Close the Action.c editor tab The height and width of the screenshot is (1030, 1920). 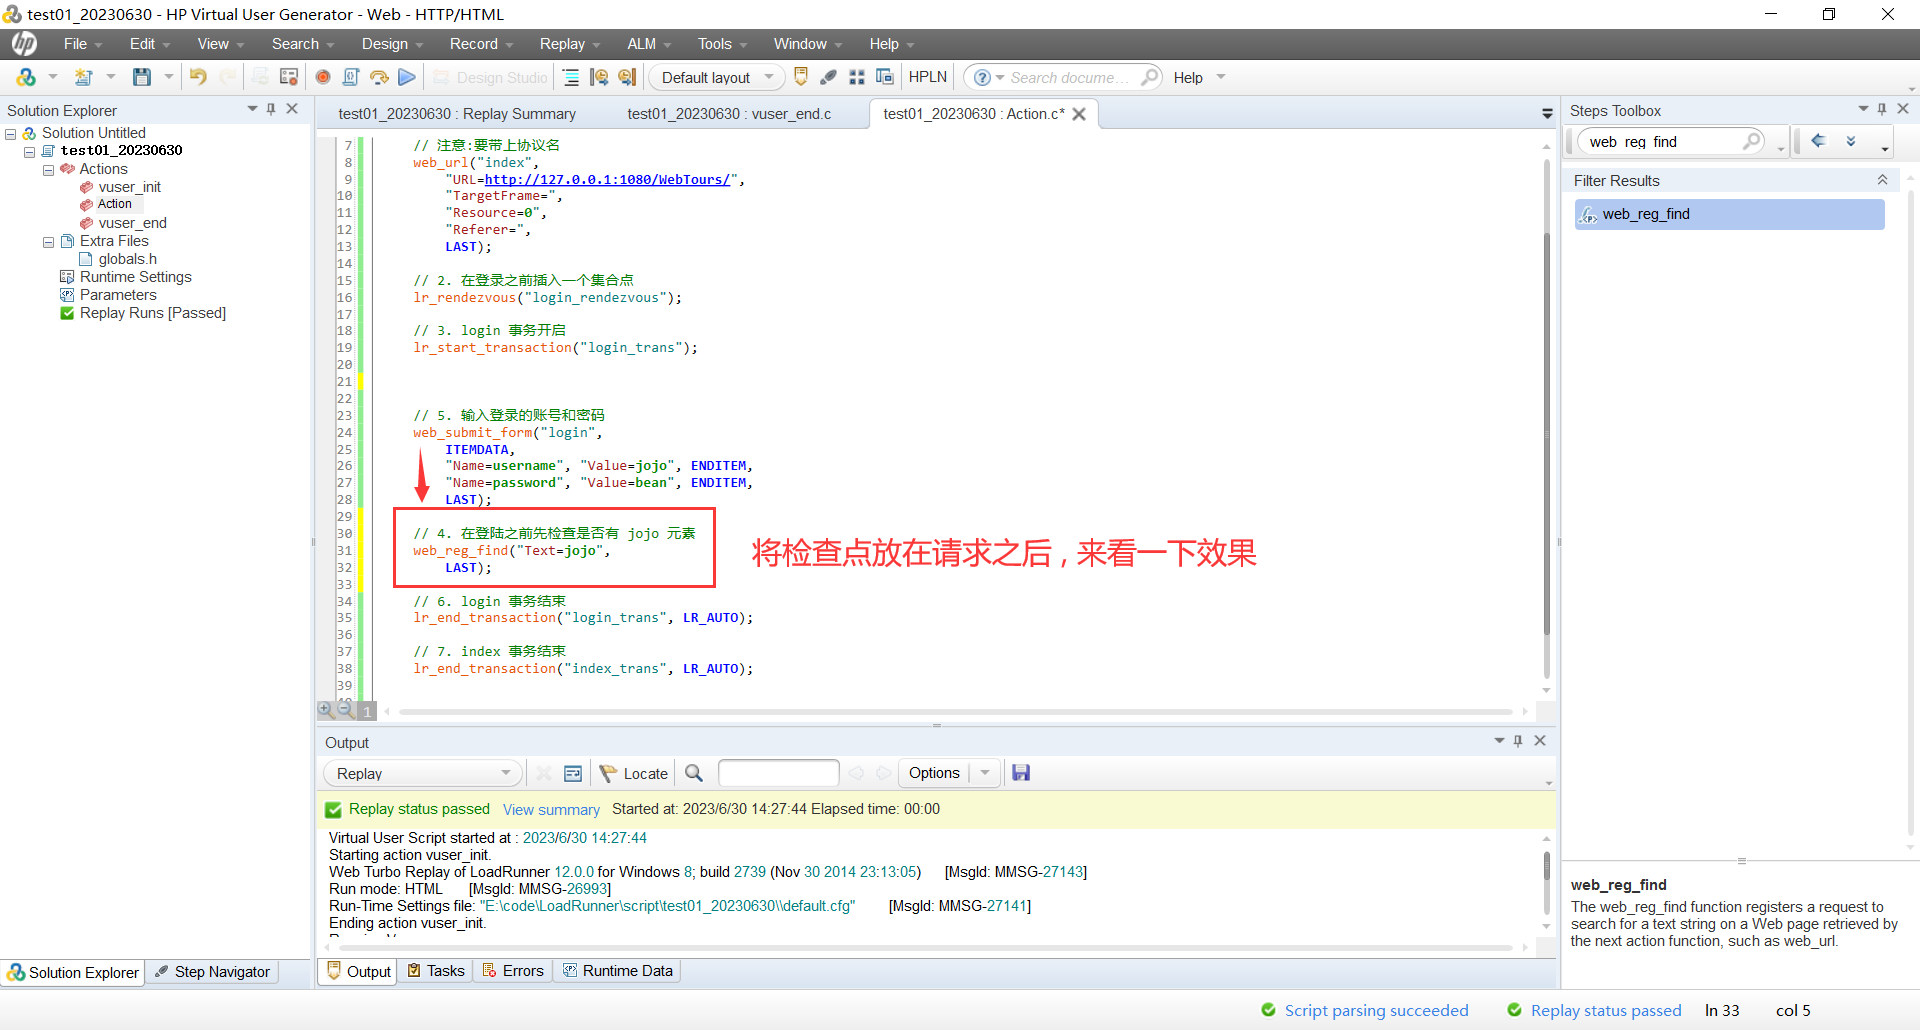1080,114
